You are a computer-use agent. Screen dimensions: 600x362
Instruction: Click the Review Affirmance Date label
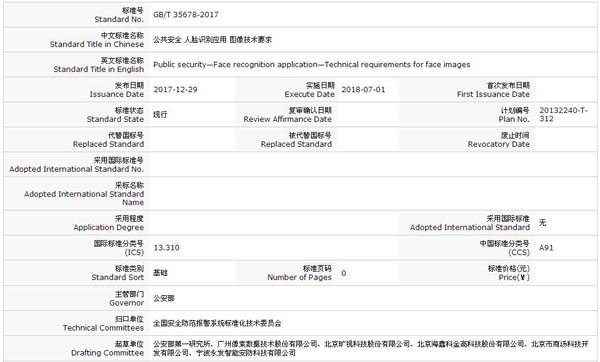(x=288, y=114)
